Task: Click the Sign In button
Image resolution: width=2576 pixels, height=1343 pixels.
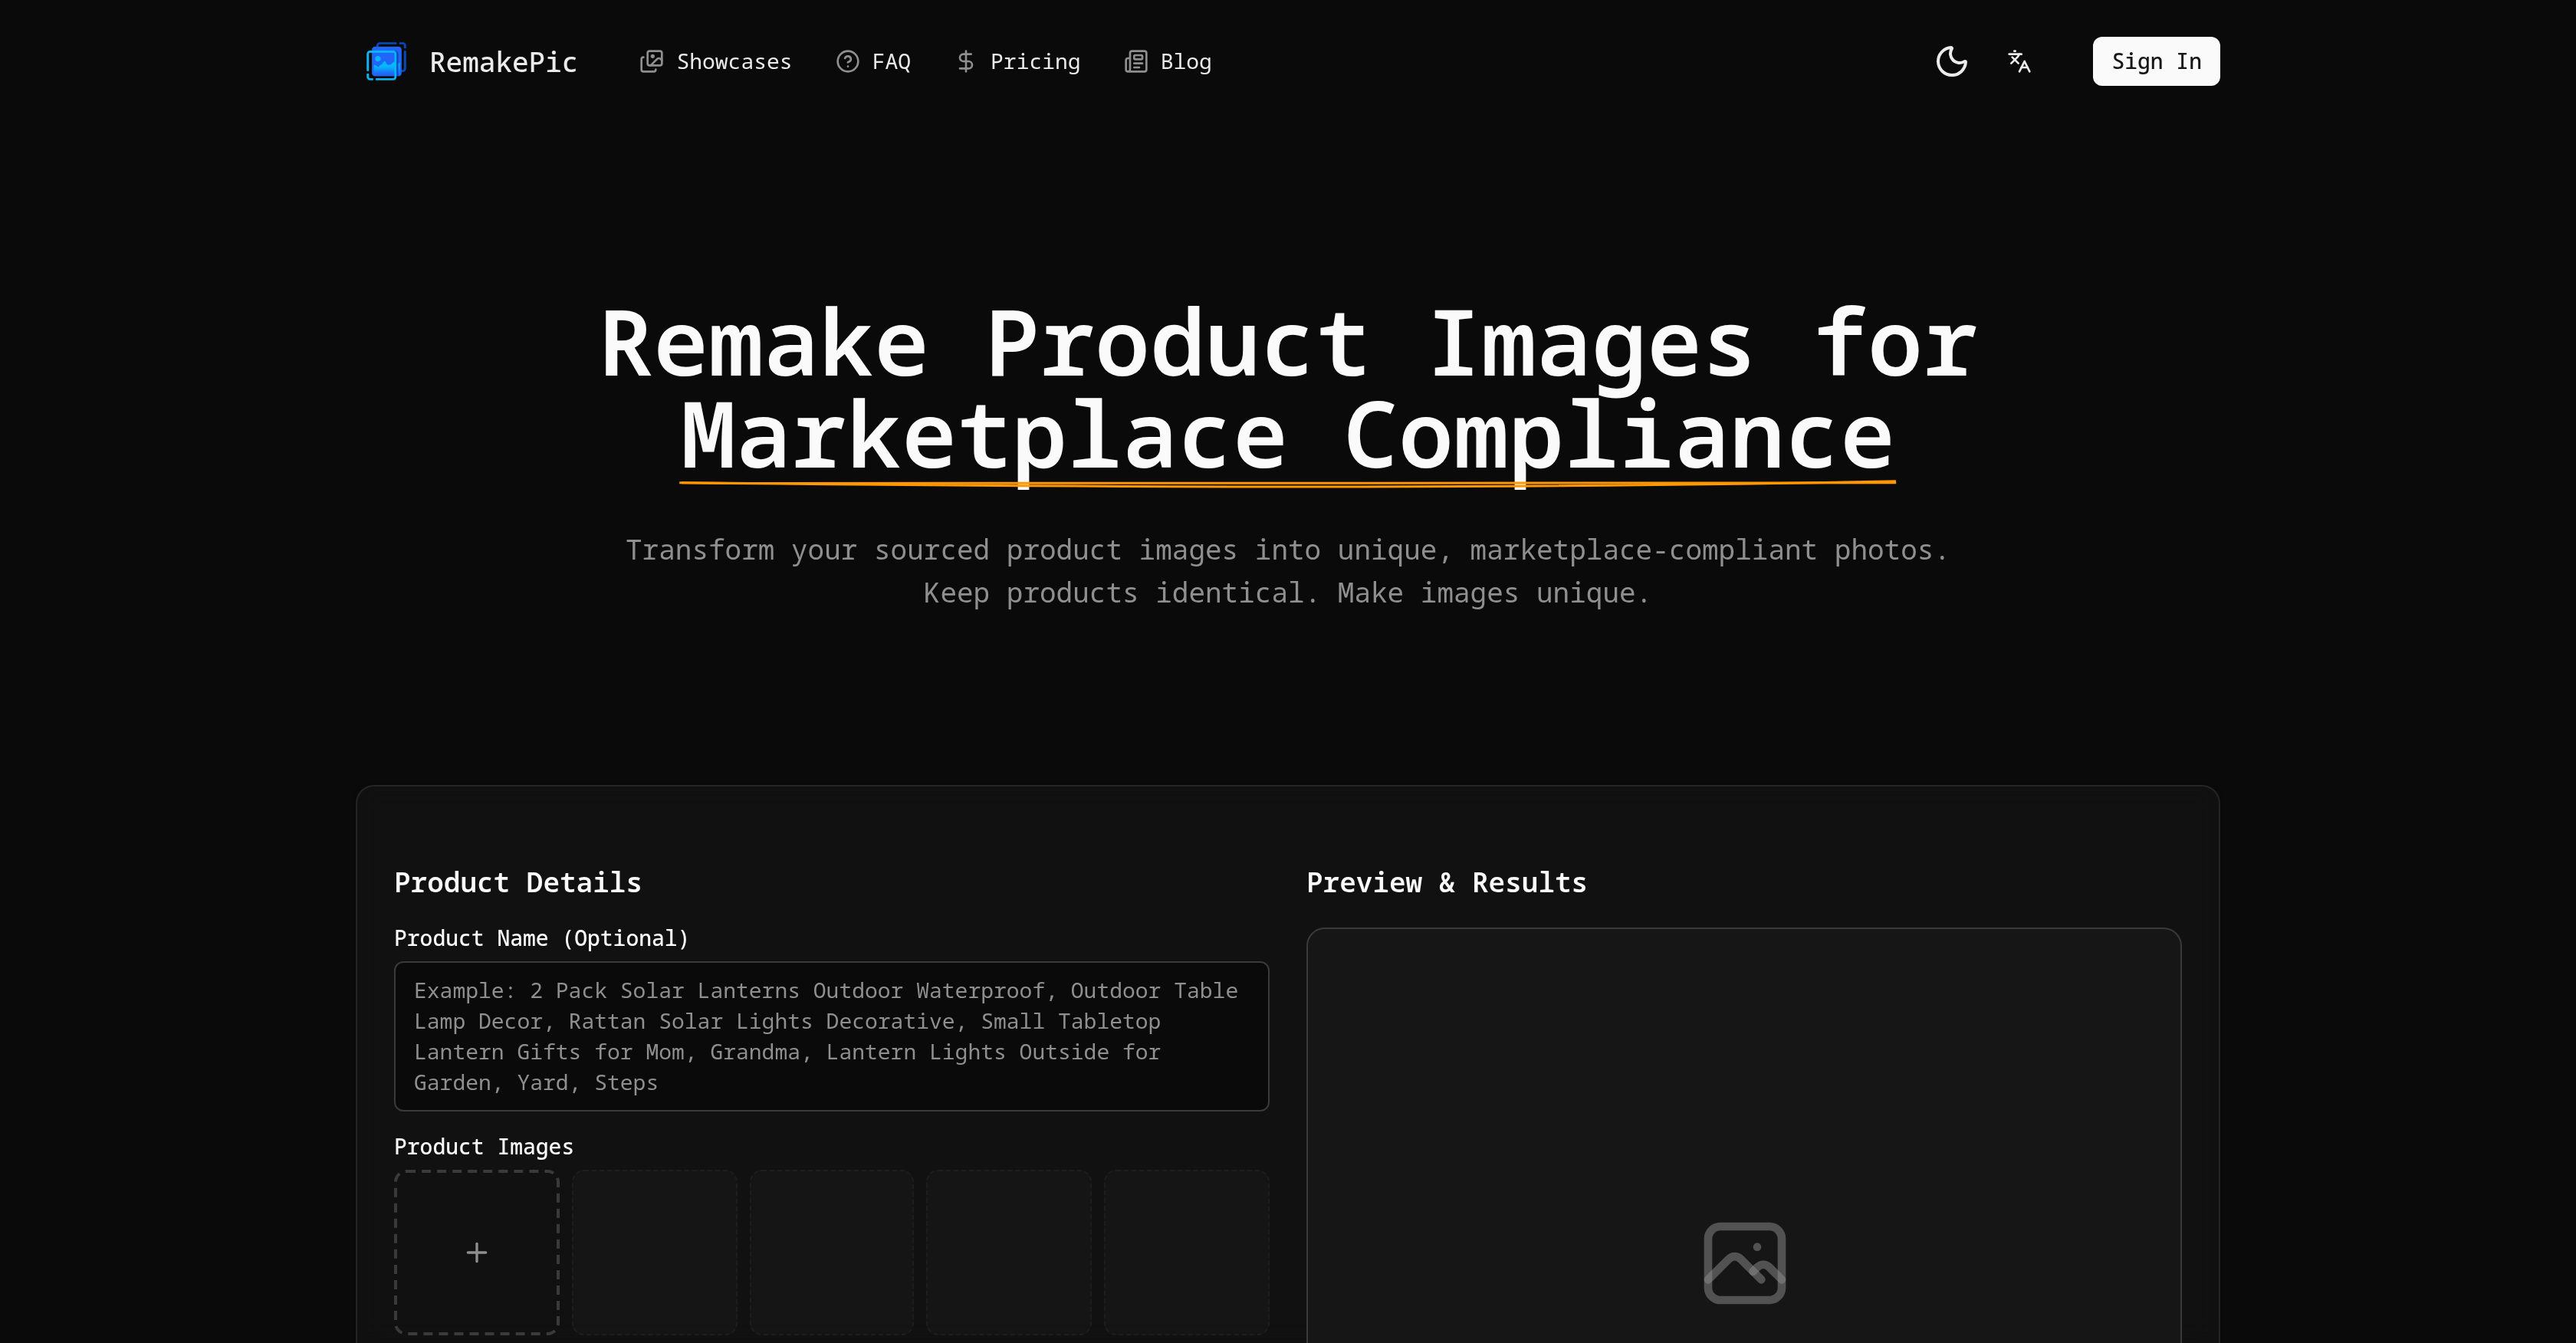Action: tap(2156, 61)
